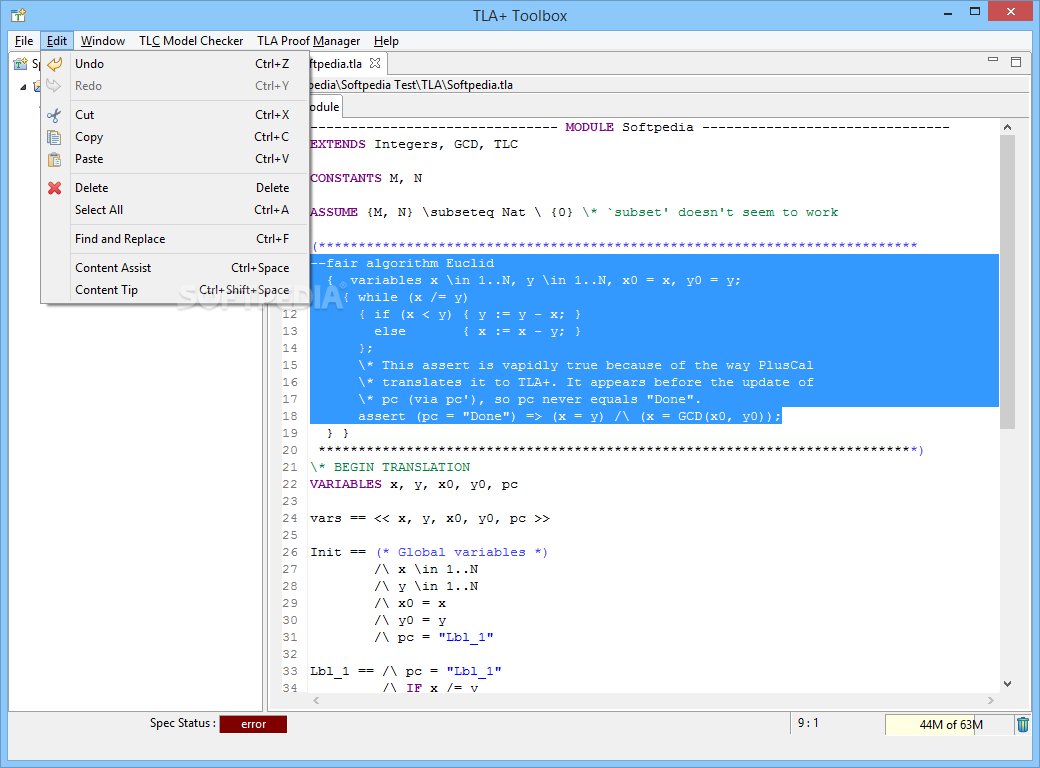Close the Softpedia.tla editor tab
Image resolution: width=1040 pixels, height=768 pixels.
point(375,63)
